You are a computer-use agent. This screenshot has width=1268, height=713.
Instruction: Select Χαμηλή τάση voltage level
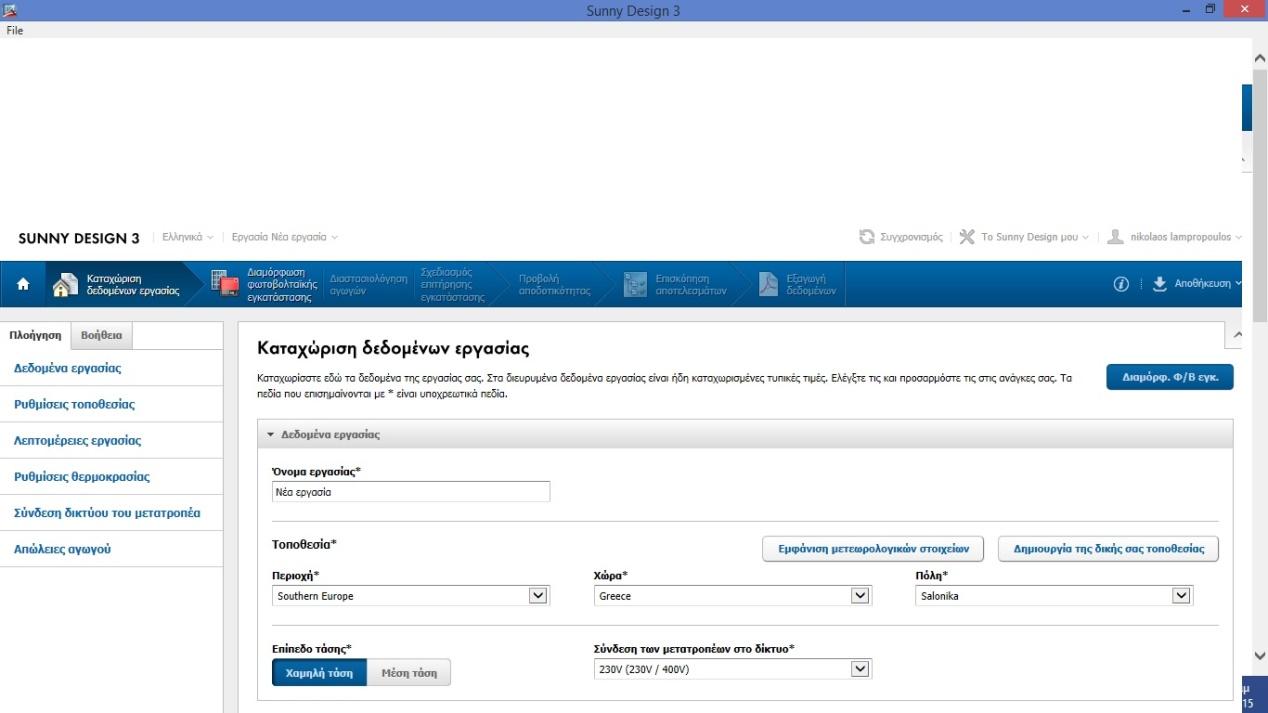pos(319,673)
